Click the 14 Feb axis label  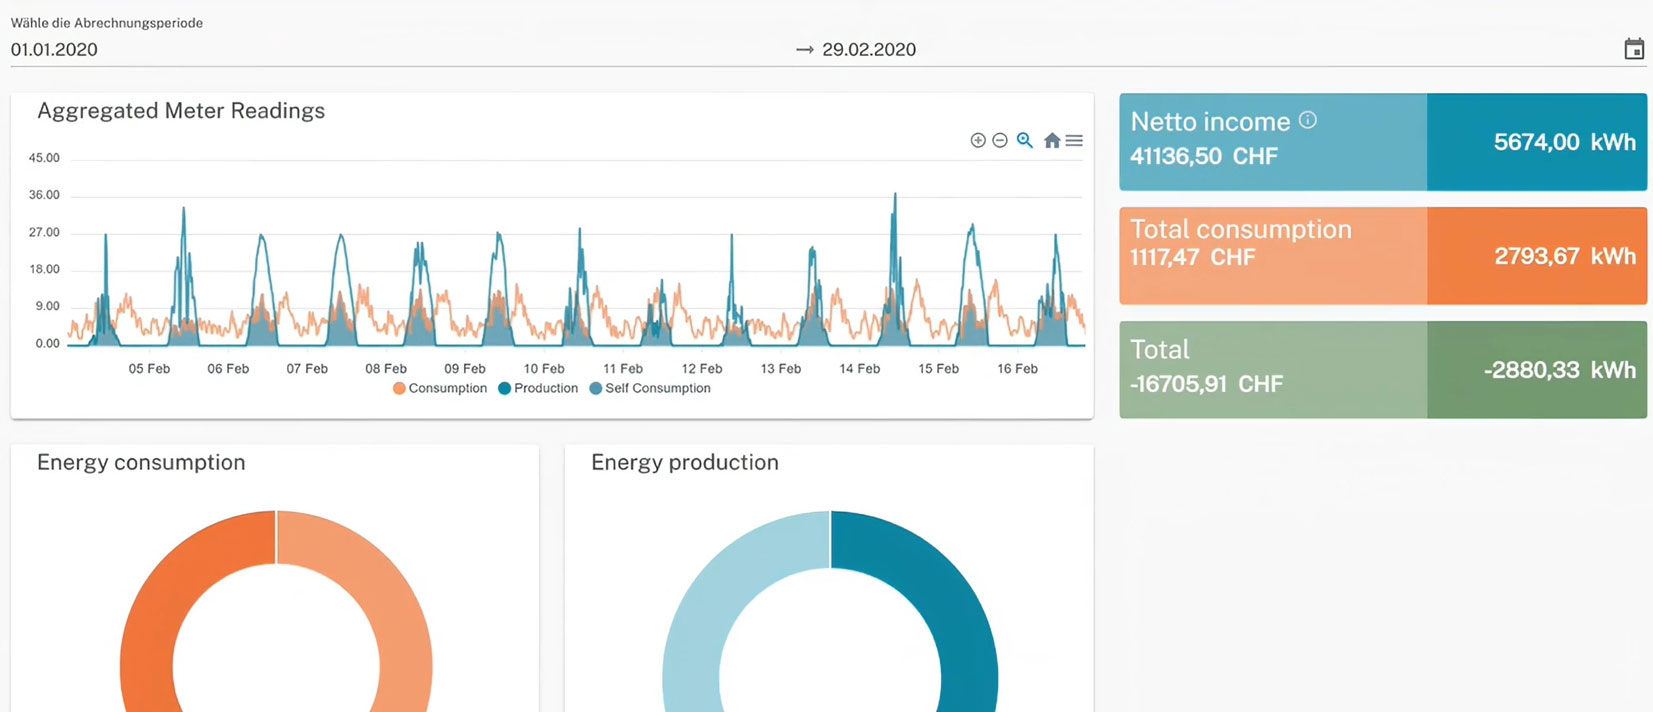point(860,369)
